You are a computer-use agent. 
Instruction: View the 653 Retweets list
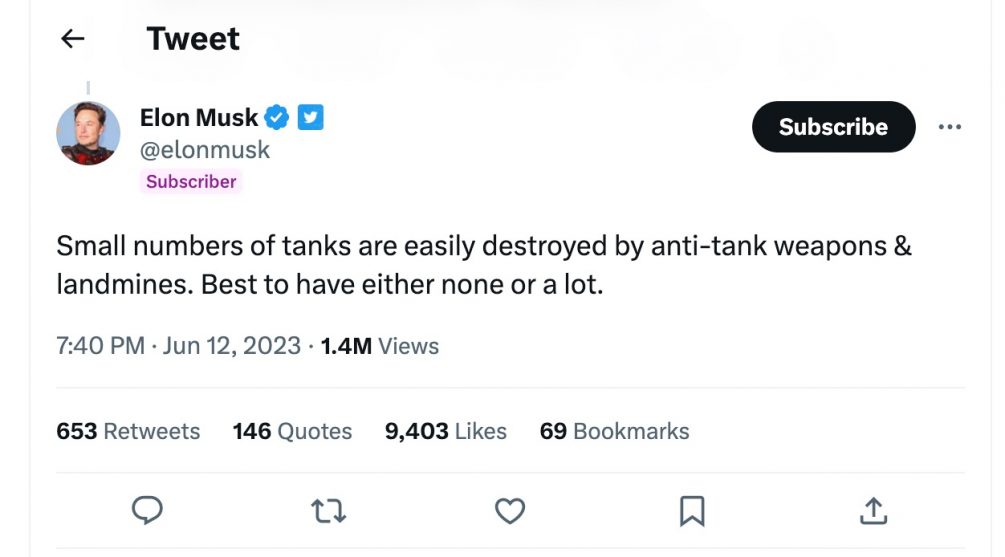pos(128,431)
